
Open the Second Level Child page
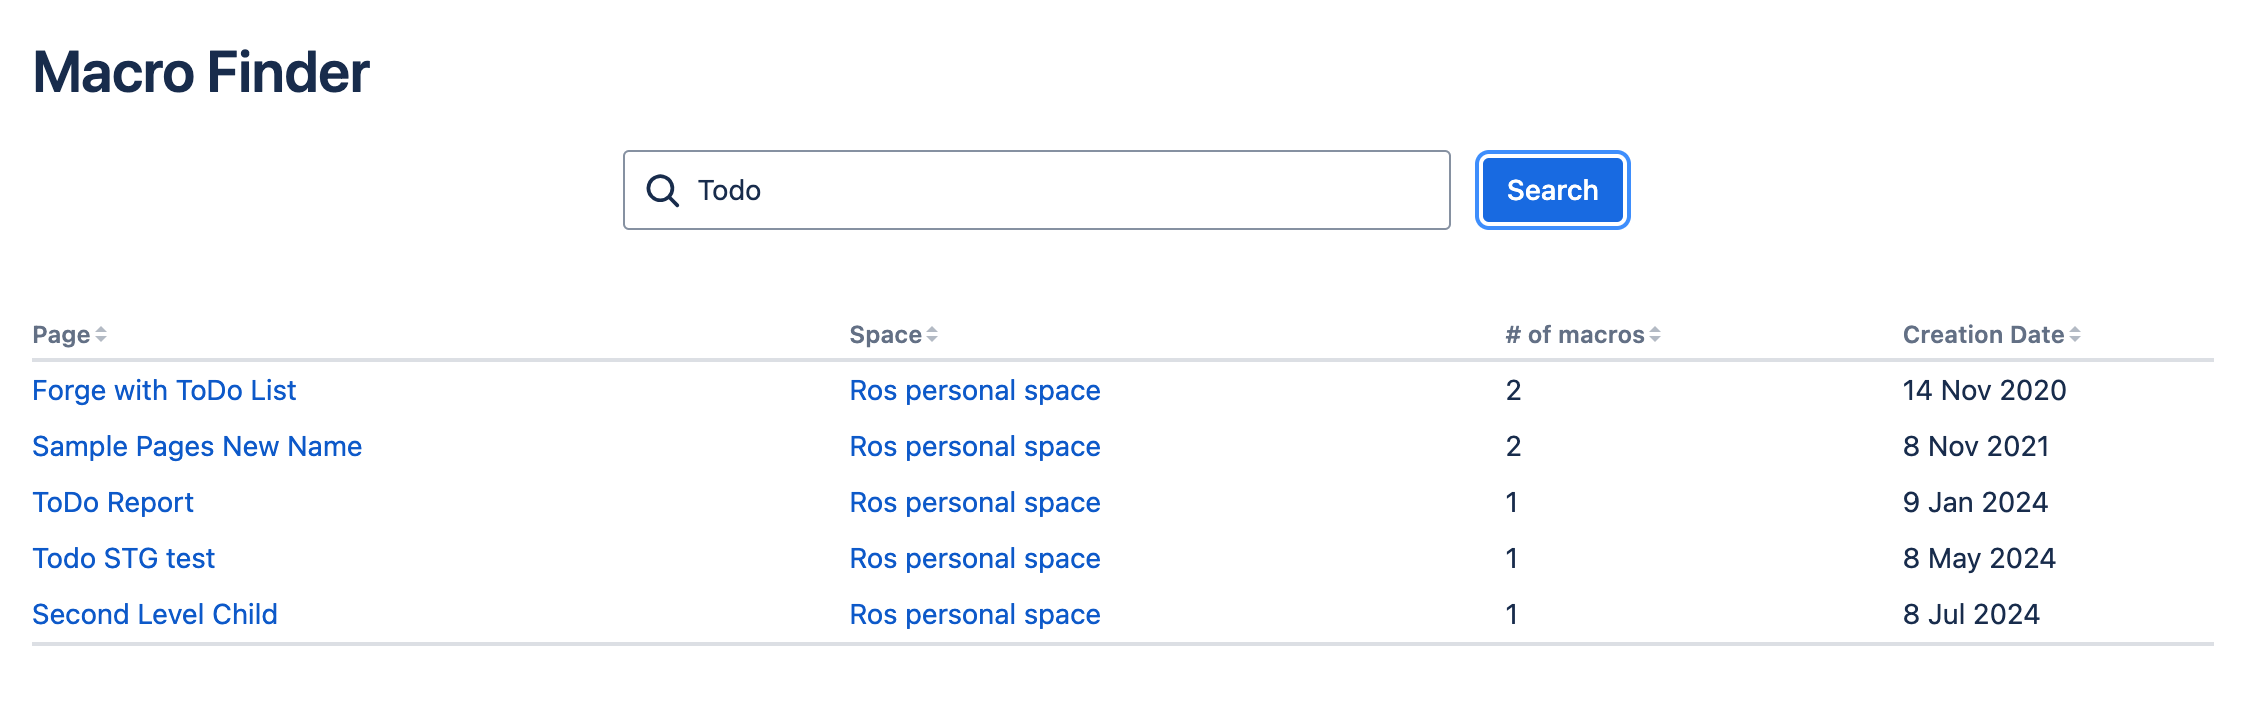[156, 614]
